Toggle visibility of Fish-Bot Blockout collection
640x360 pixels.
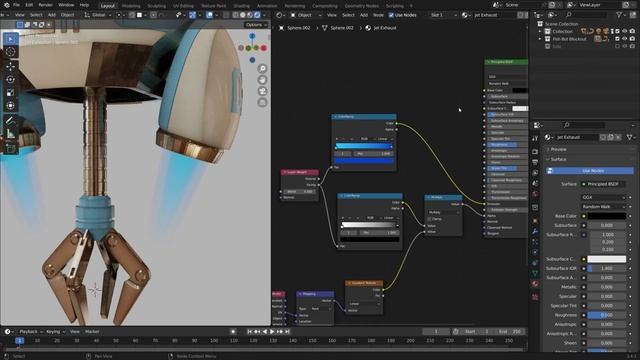pos(625,39)
